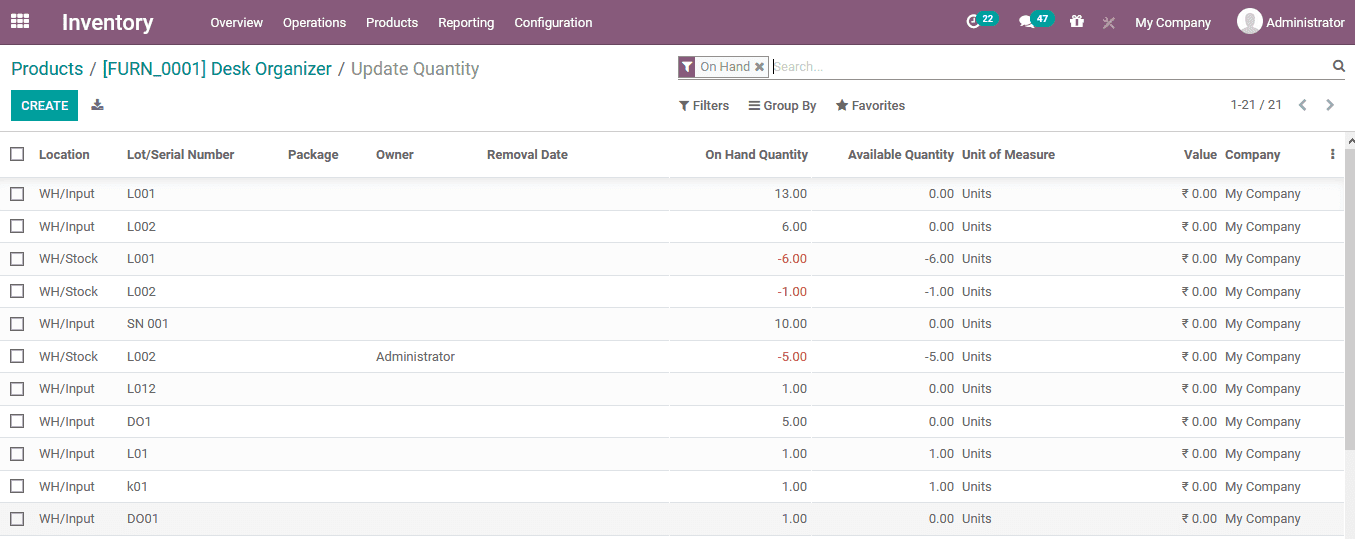Image resolution: width=1355 pixels, height=539 pixels.
Task: Tick the checkbox for DO1 row
Action: click(x=17, y=422)
